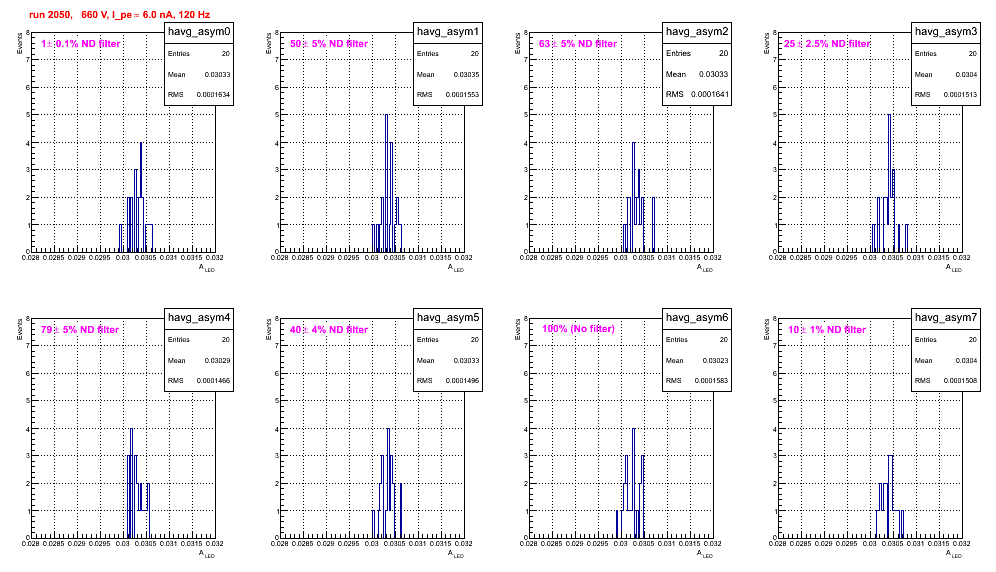The image size is (996, 572).
Task: Click the Entries row in havg_asym0 box
Action: 199,54
